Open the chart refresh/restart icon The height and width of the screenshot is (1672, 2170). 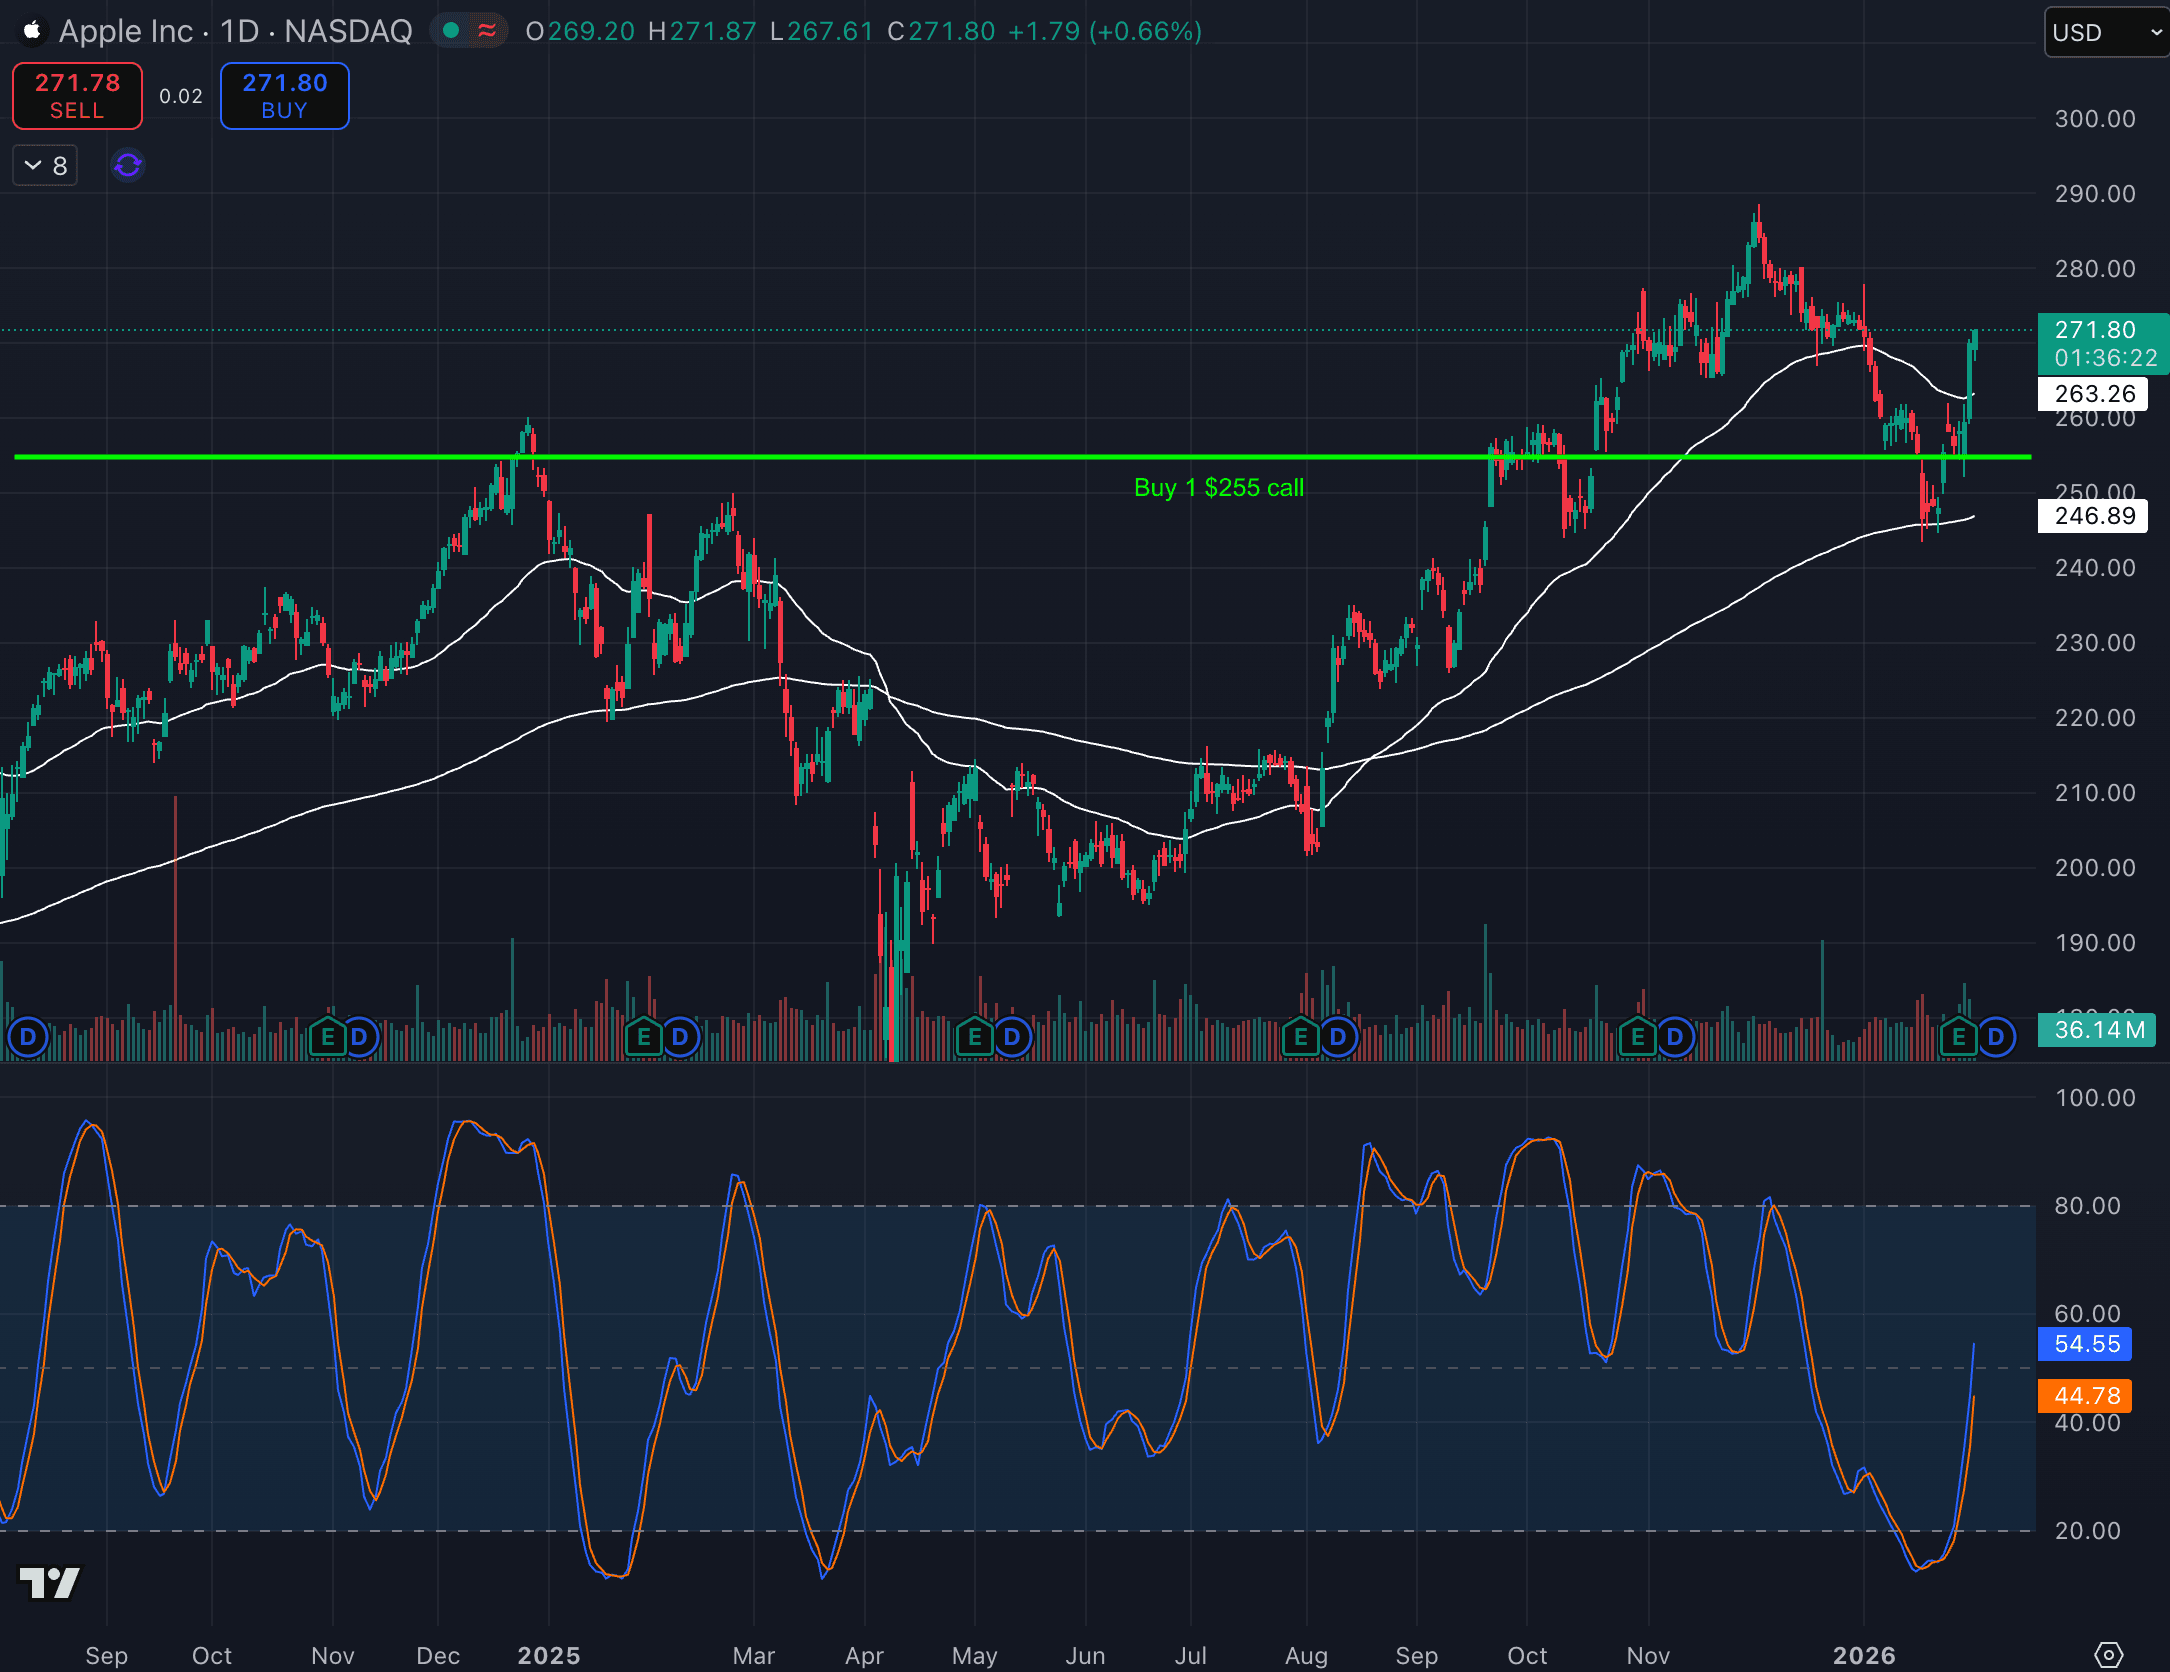pos(127,164)
